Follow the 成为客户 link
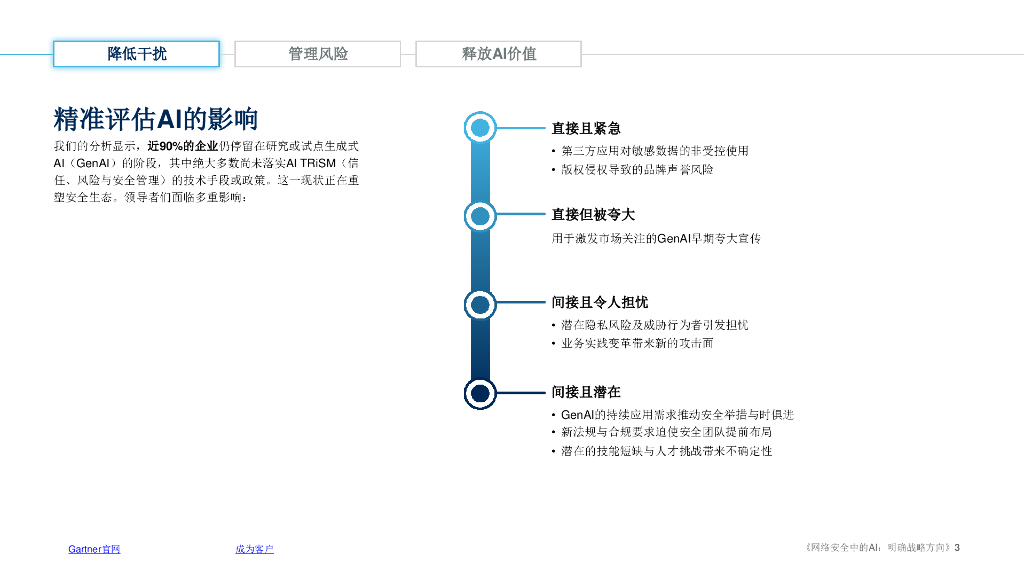 click(x=254, y=549)
